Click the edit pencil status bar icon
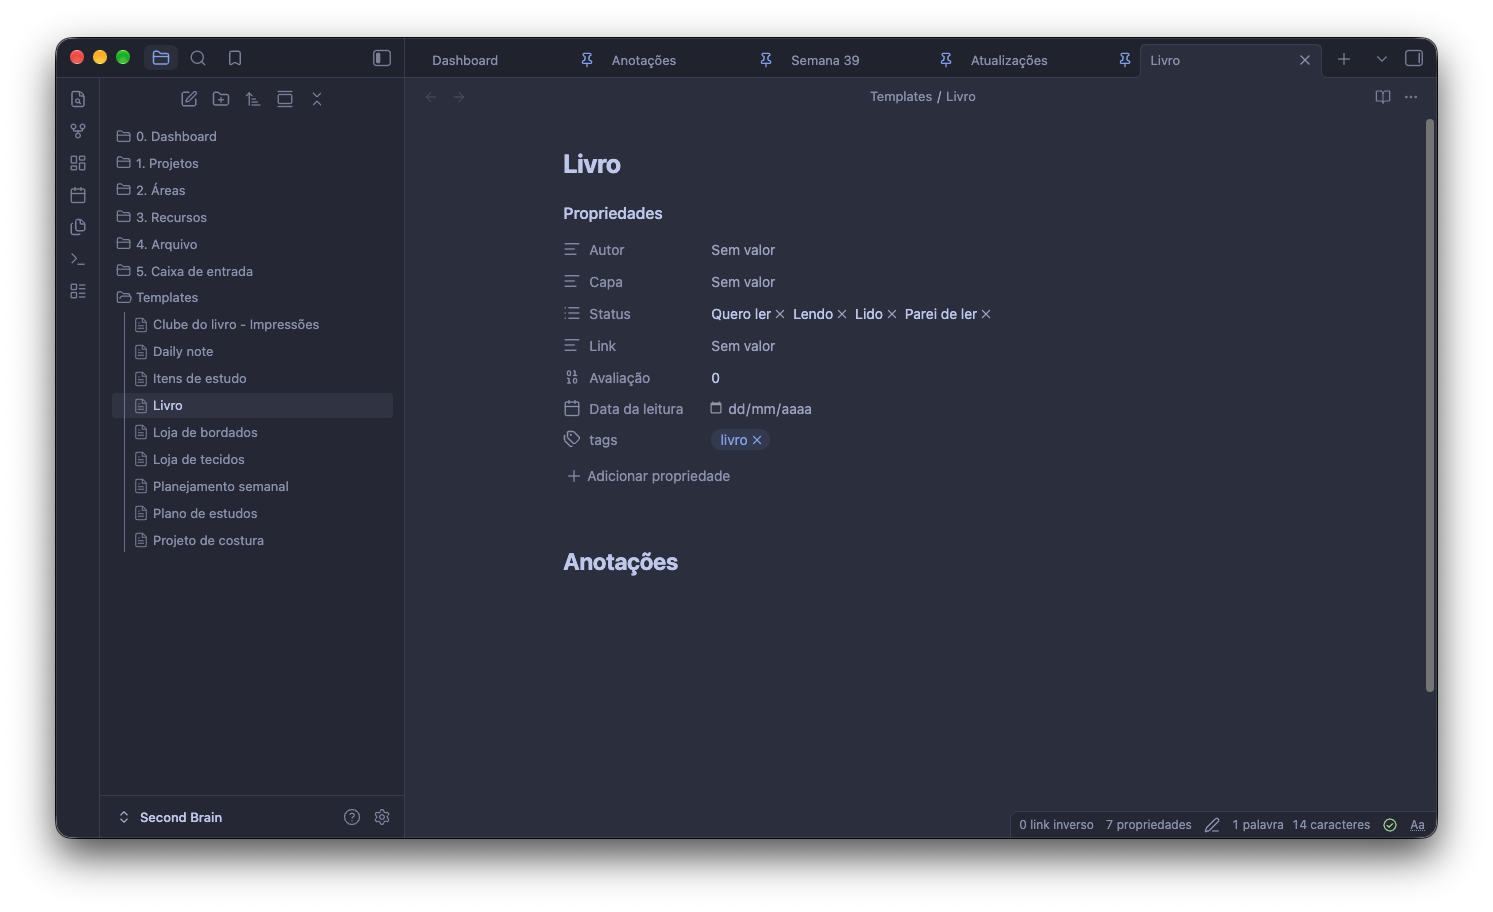The width and height of the screenshot is (1493, 912). coord(1212,825)
